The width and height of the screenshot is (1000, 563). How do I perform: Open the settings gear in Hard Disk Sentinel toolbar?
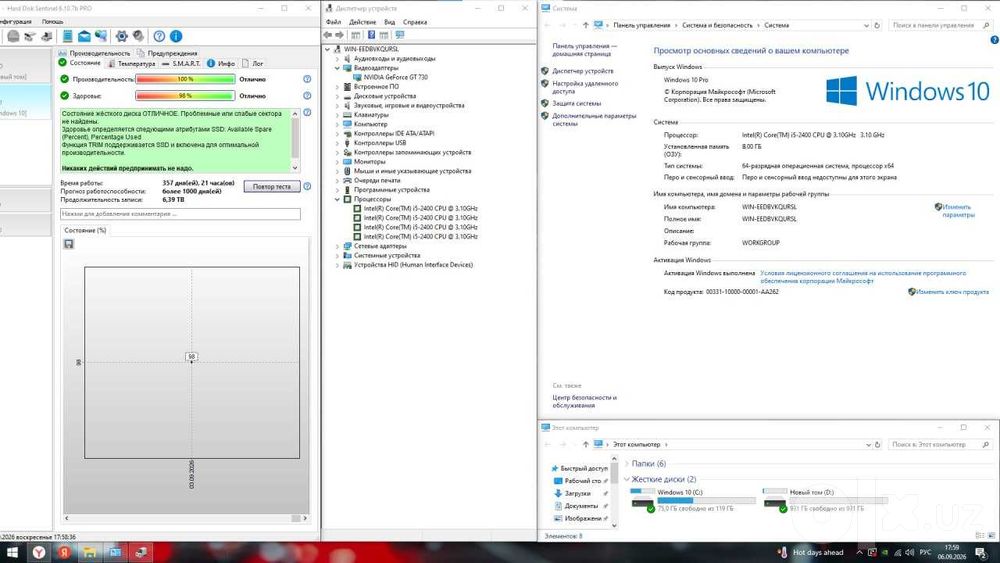(121, 36)
